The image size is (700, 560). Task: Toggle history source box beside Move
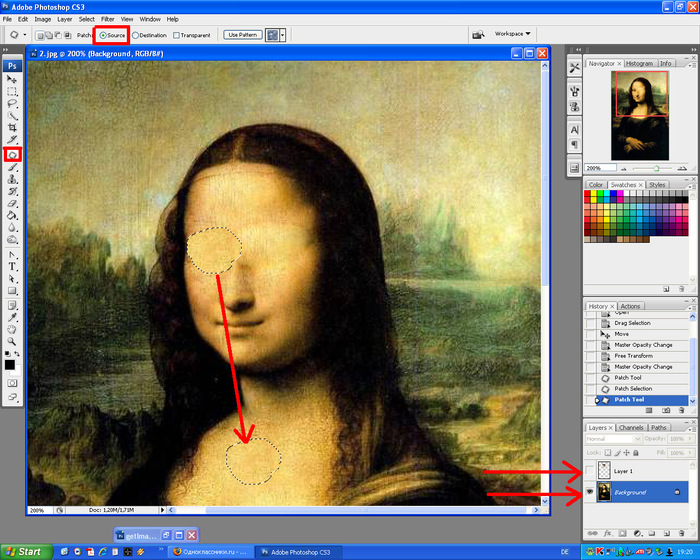click(x=591, y=334)
